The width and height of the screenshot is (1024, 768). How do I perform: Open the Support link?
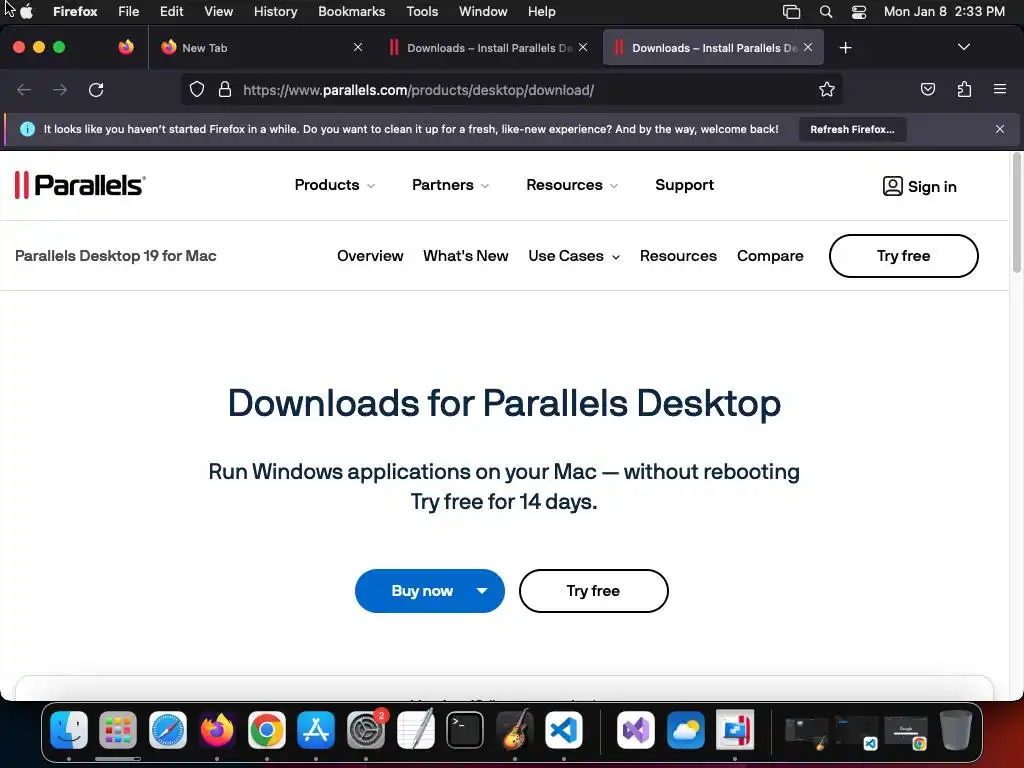(684, 185)
